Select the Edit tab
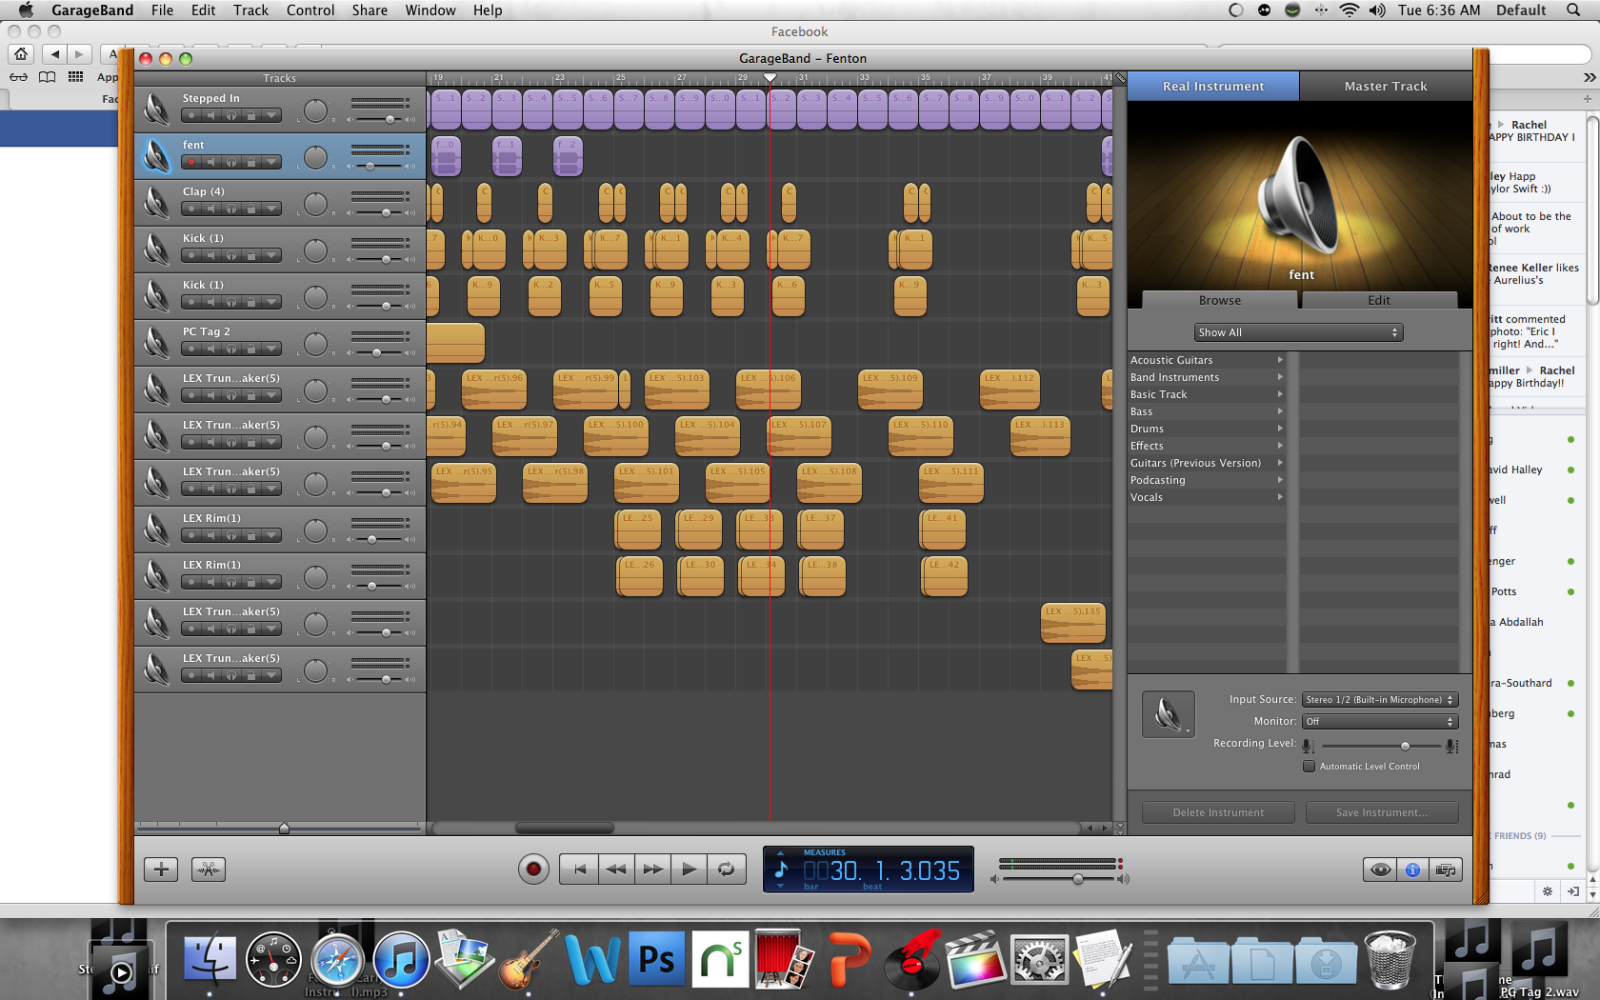 (x=1379, y=300)
